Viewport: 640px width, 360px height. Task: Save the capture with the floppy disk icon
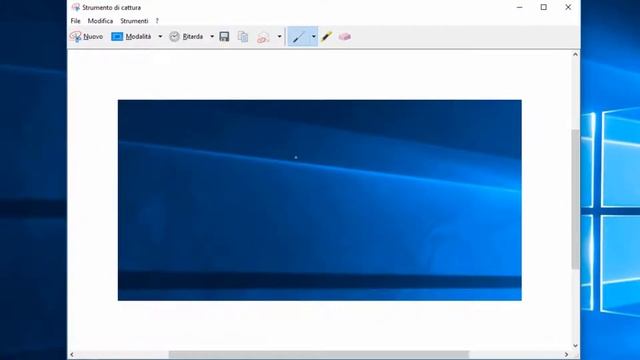coord(224,37)
